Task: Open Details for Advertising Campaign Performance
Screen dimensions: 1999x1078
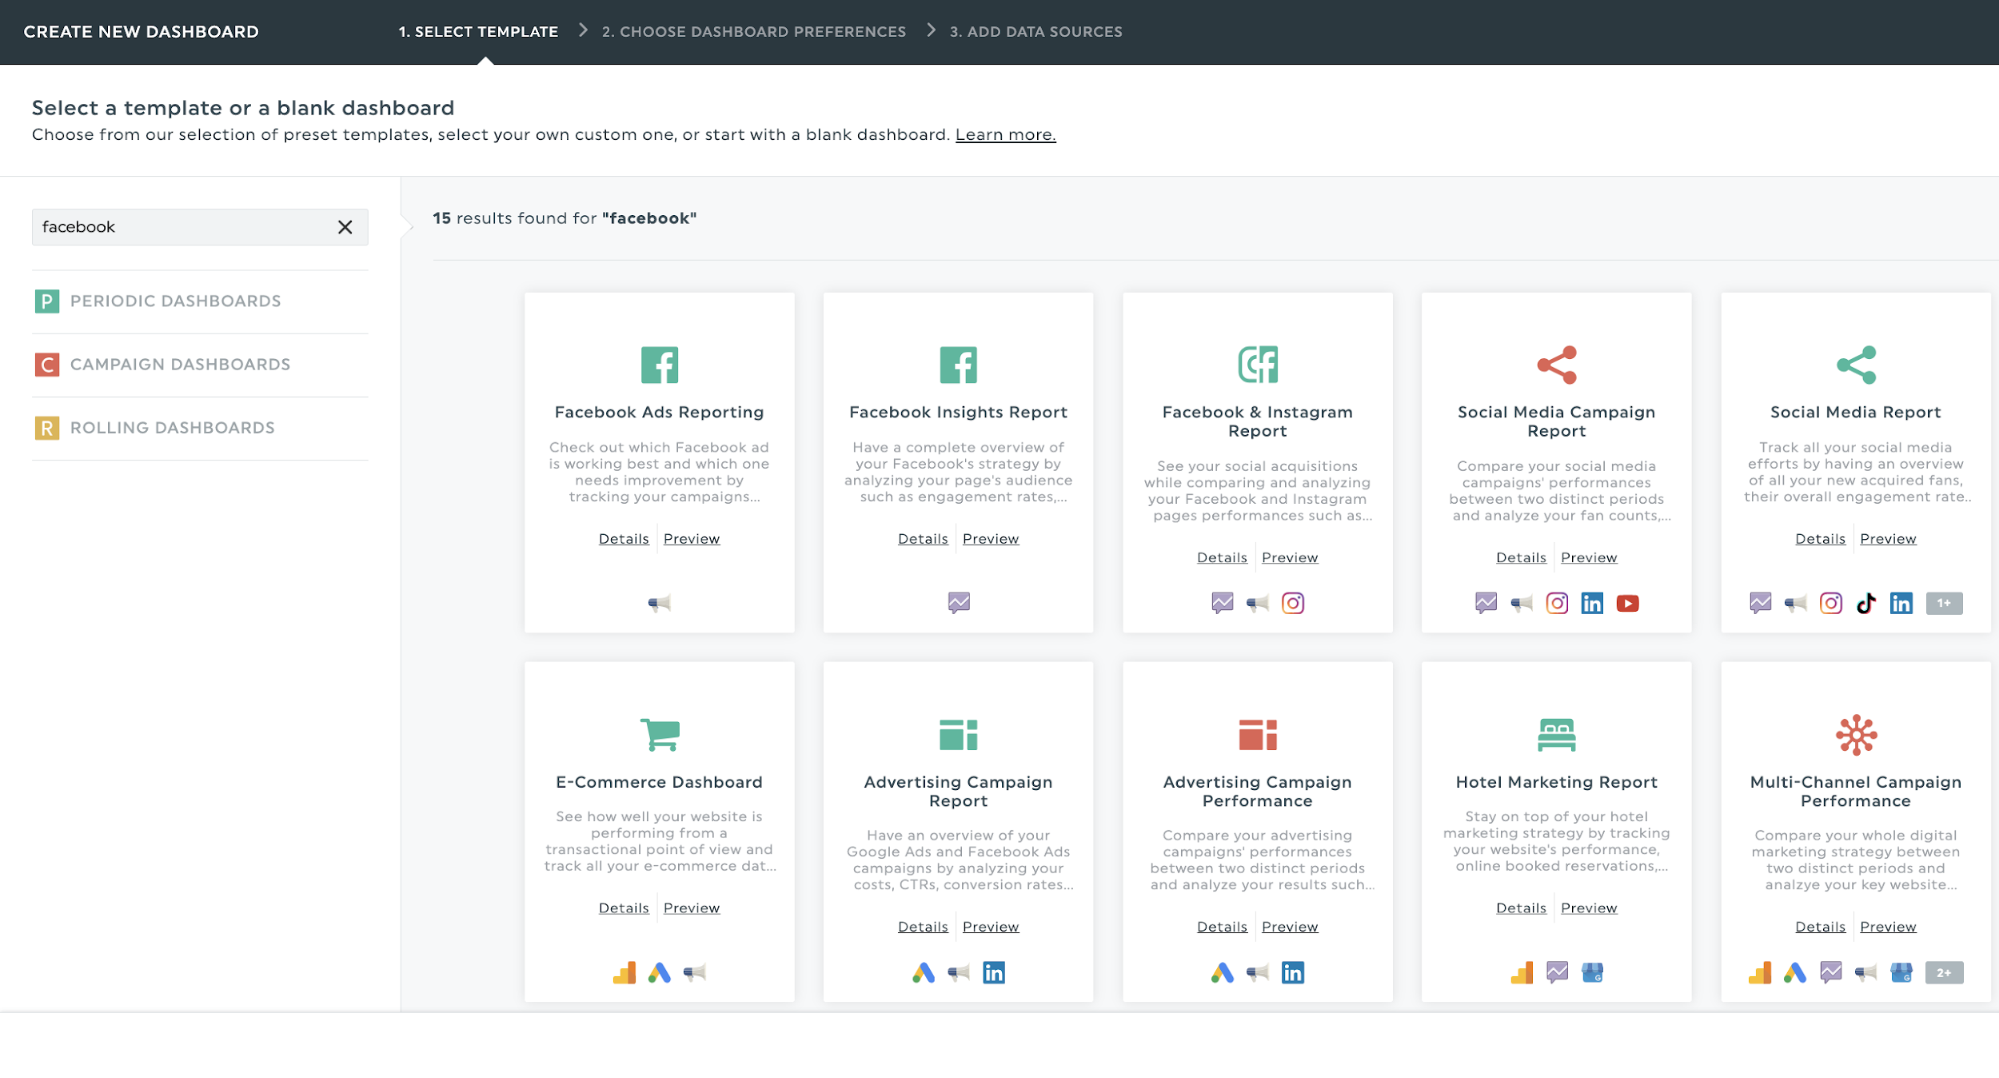Action: [x=1222, y=927]
